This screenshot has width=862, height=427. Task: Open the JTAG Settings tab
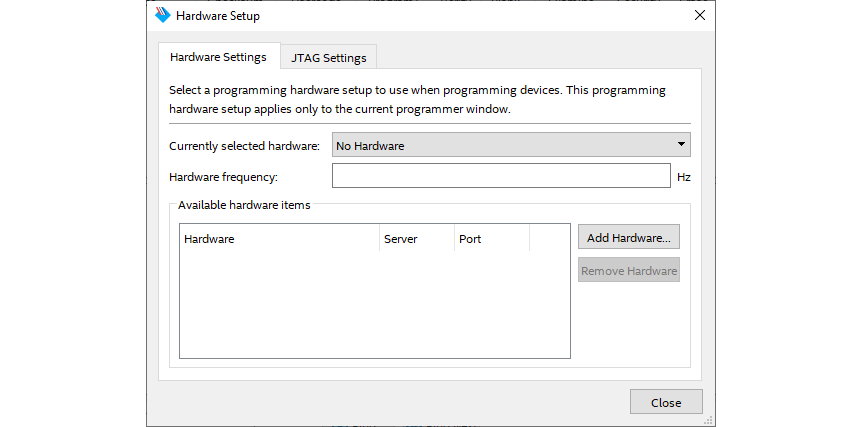point(328,57)
